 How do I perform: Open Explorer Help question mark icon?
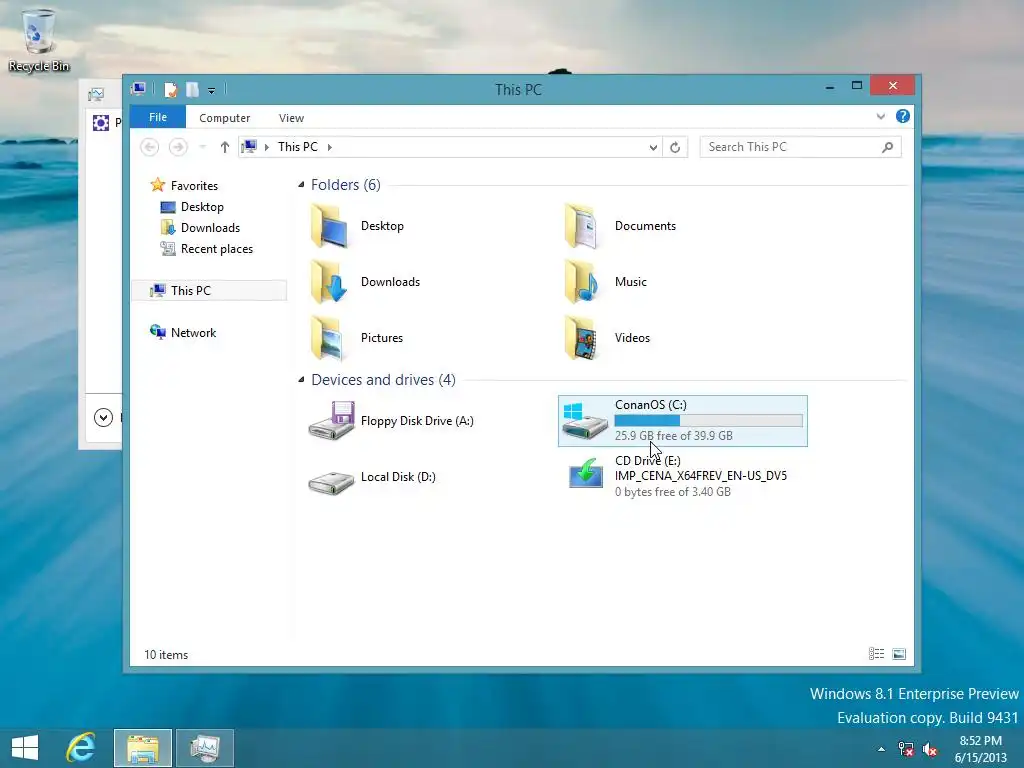[x=903, y=116]
